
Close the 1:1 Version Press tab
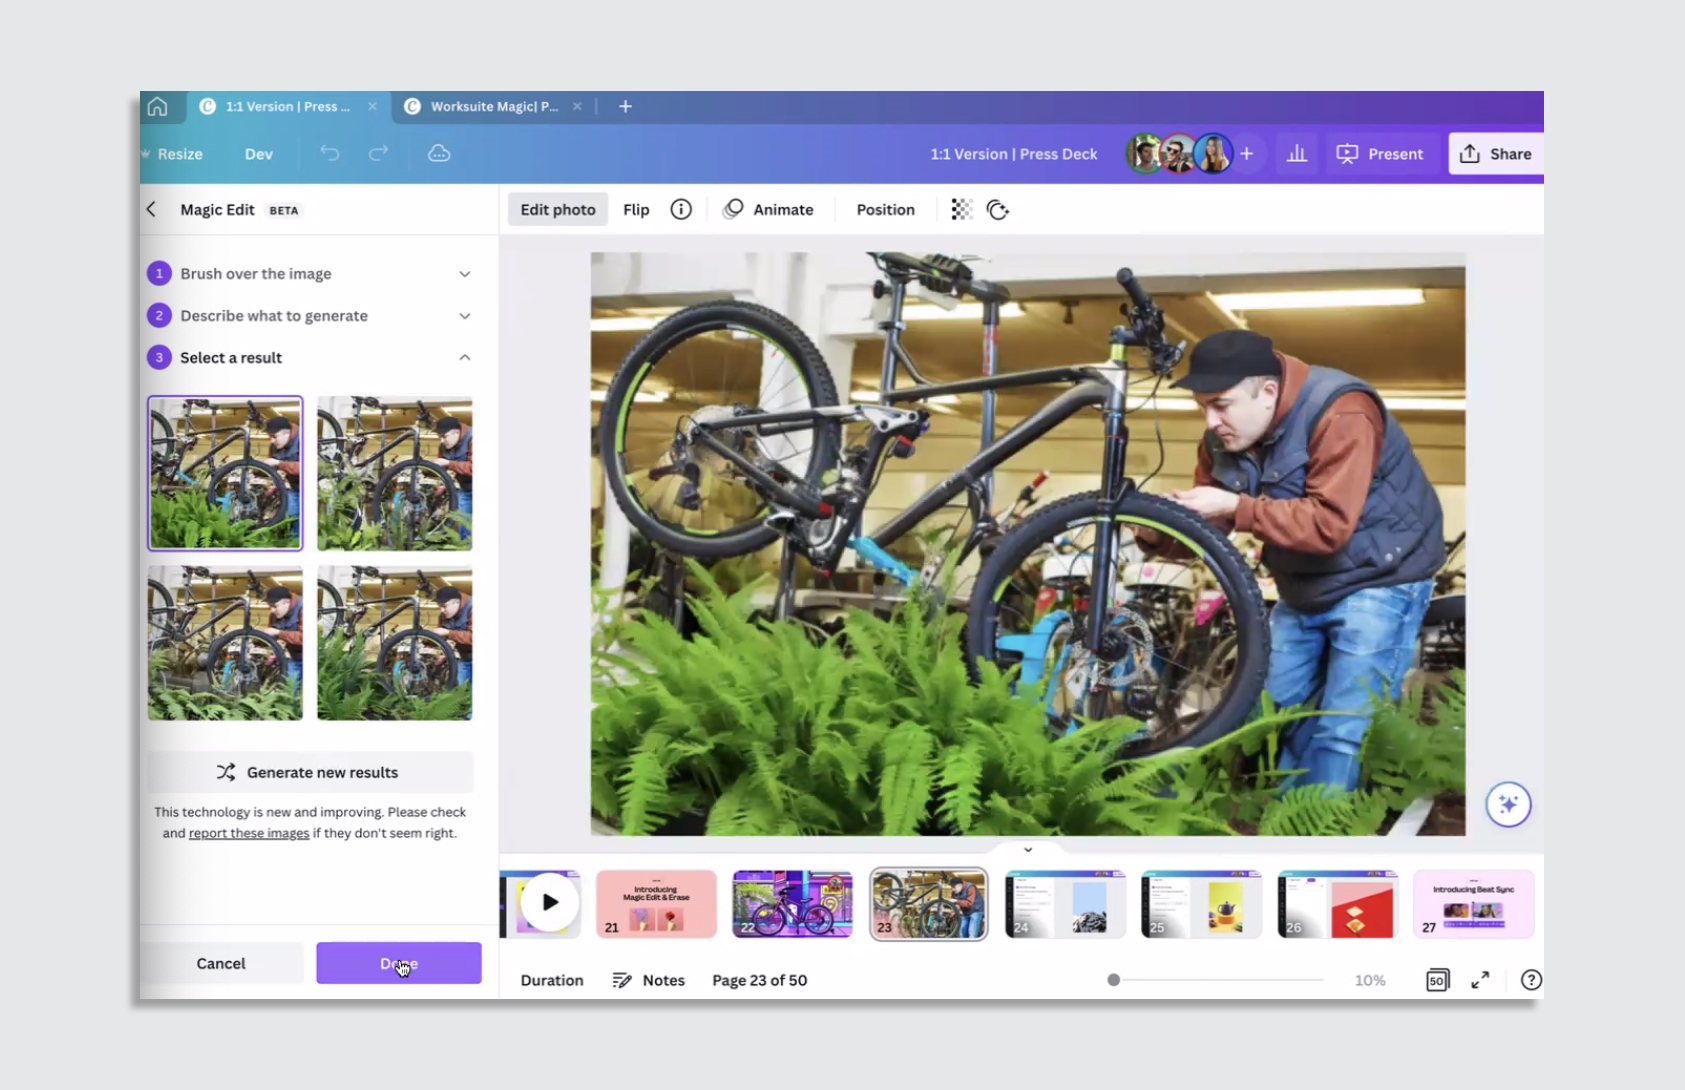point(372,106)
